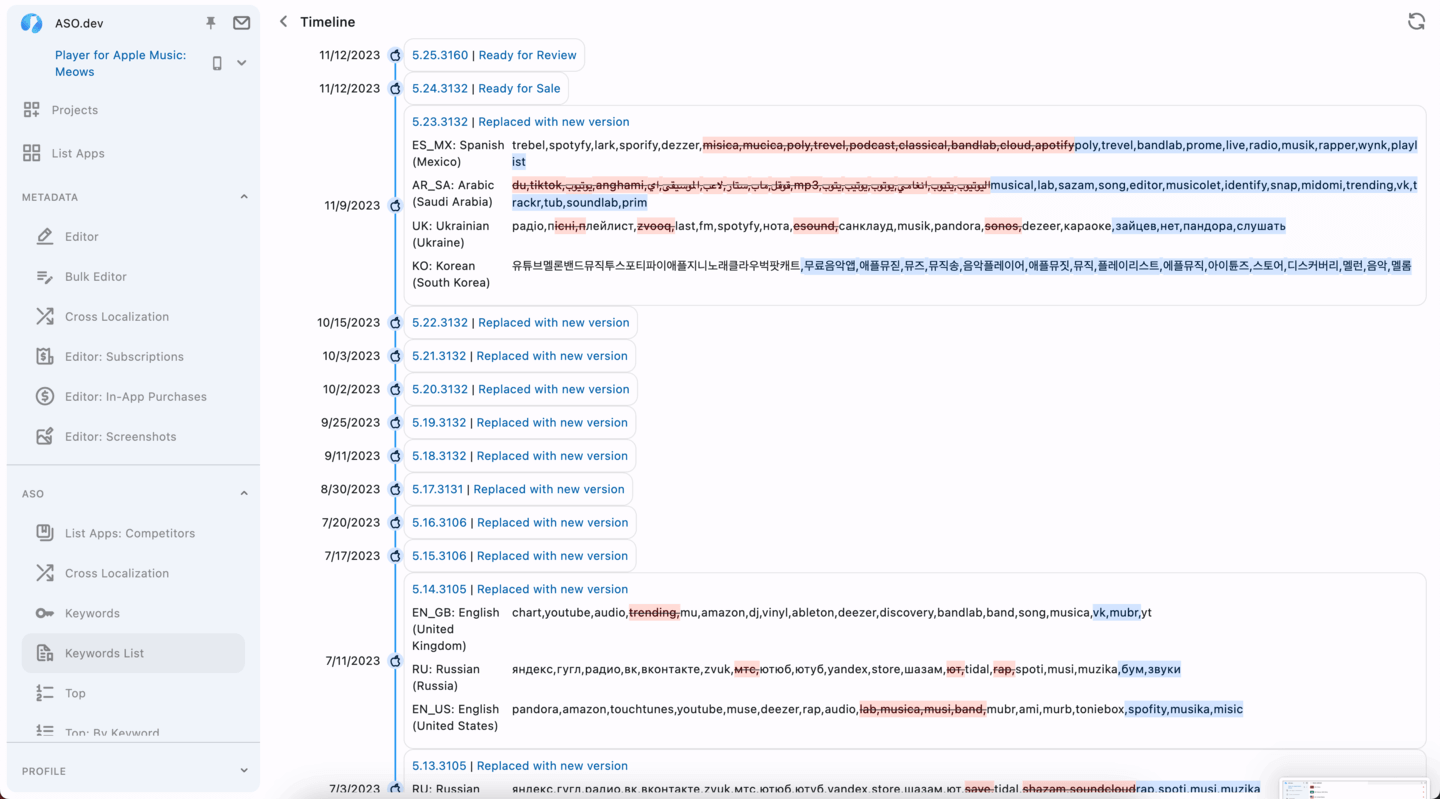Click the List Apps grid icon
This screenshot has height=799, width=1440.
click(x=32, y=153)
